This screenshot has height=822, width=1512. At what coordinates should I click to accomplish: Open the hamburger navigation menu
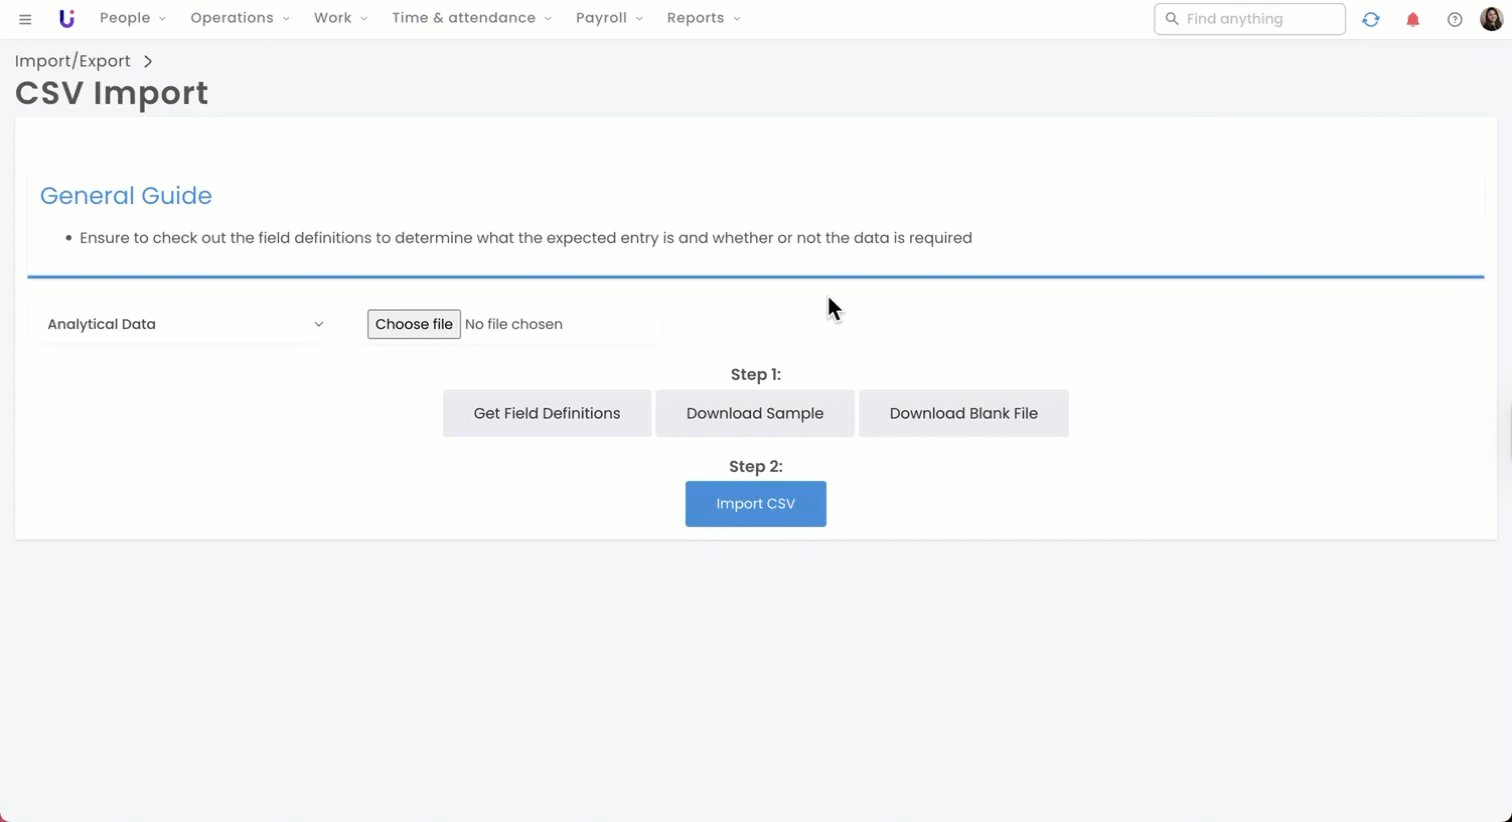point(25,19)
